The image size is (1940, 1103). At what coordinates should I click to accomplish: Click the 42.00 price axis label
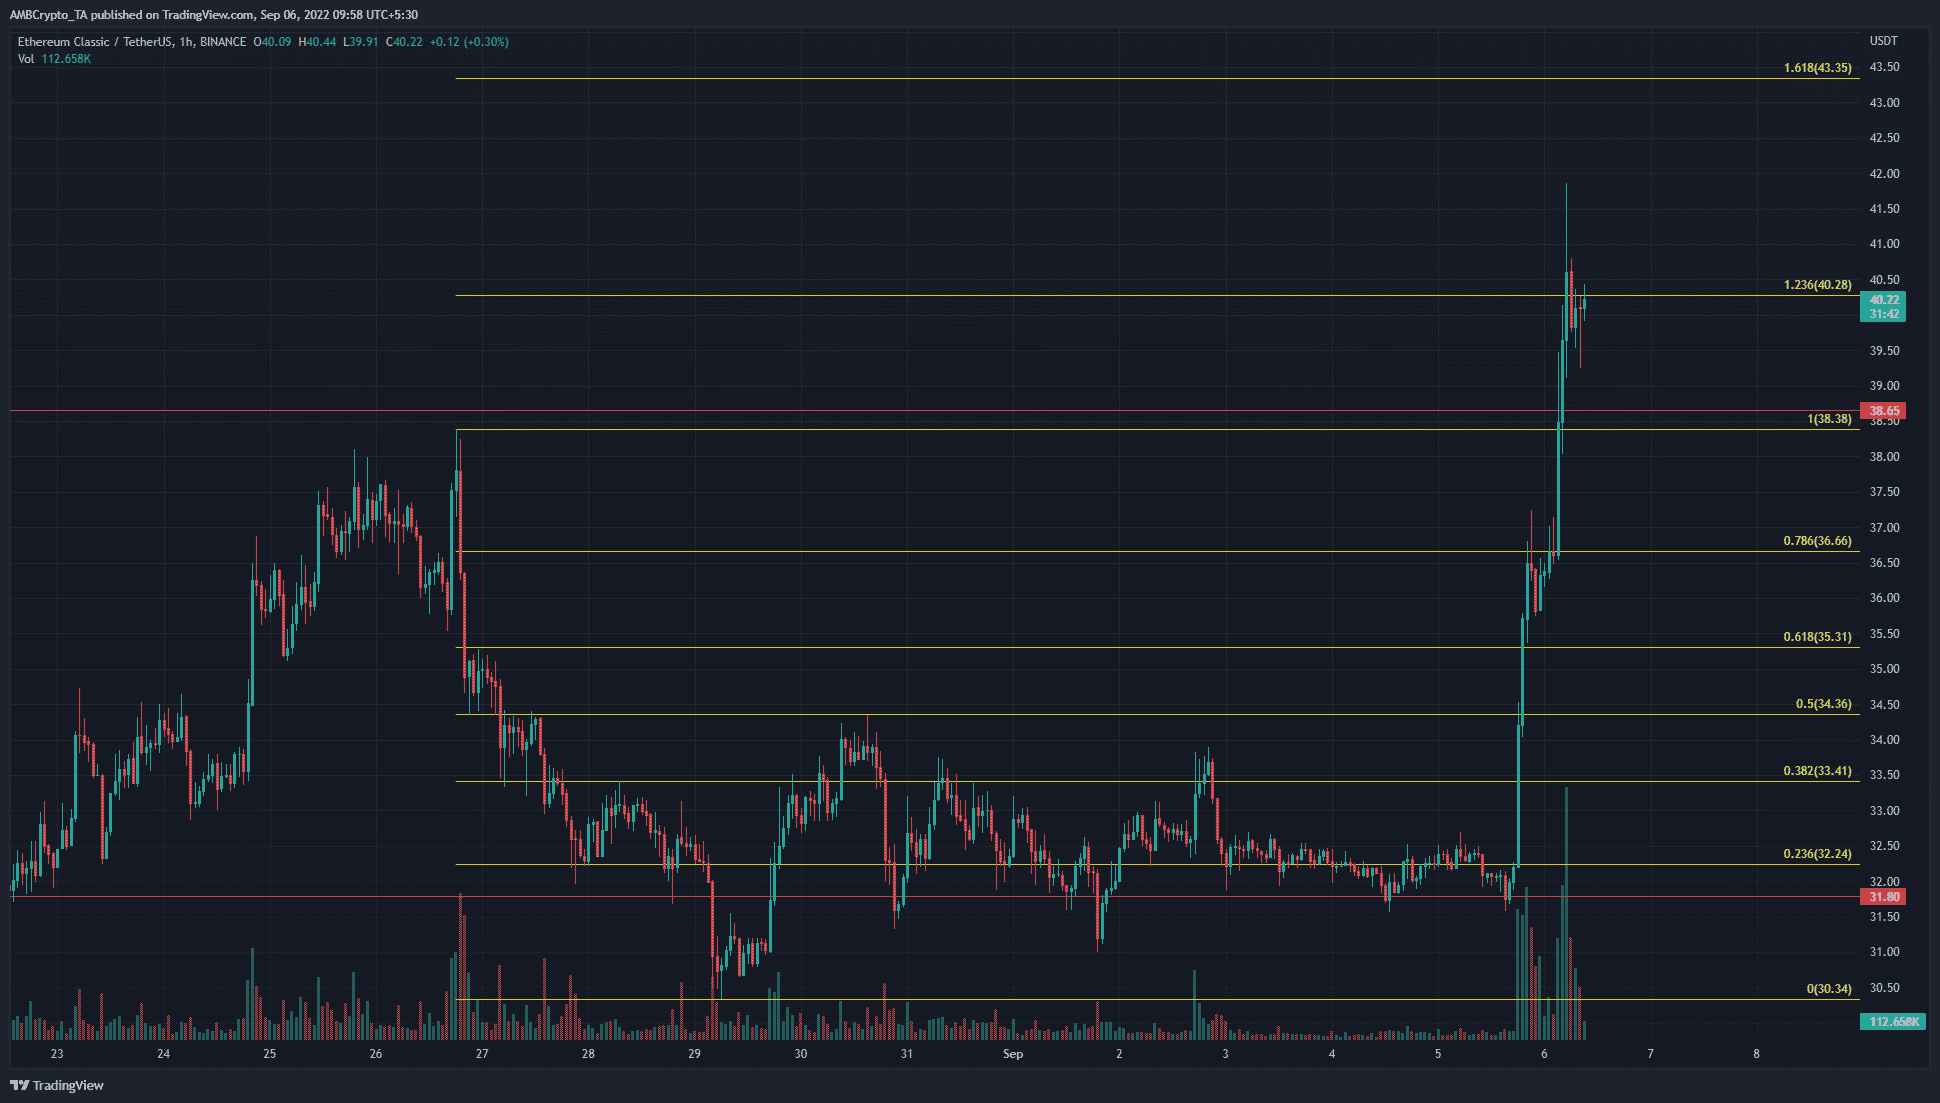1884,174
